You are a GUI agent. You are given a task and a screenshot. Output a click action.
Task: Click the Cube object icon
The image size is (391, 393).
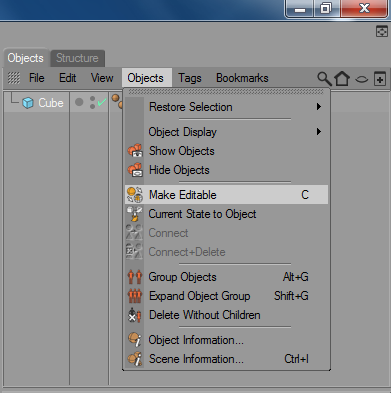(x=28, y=103)
